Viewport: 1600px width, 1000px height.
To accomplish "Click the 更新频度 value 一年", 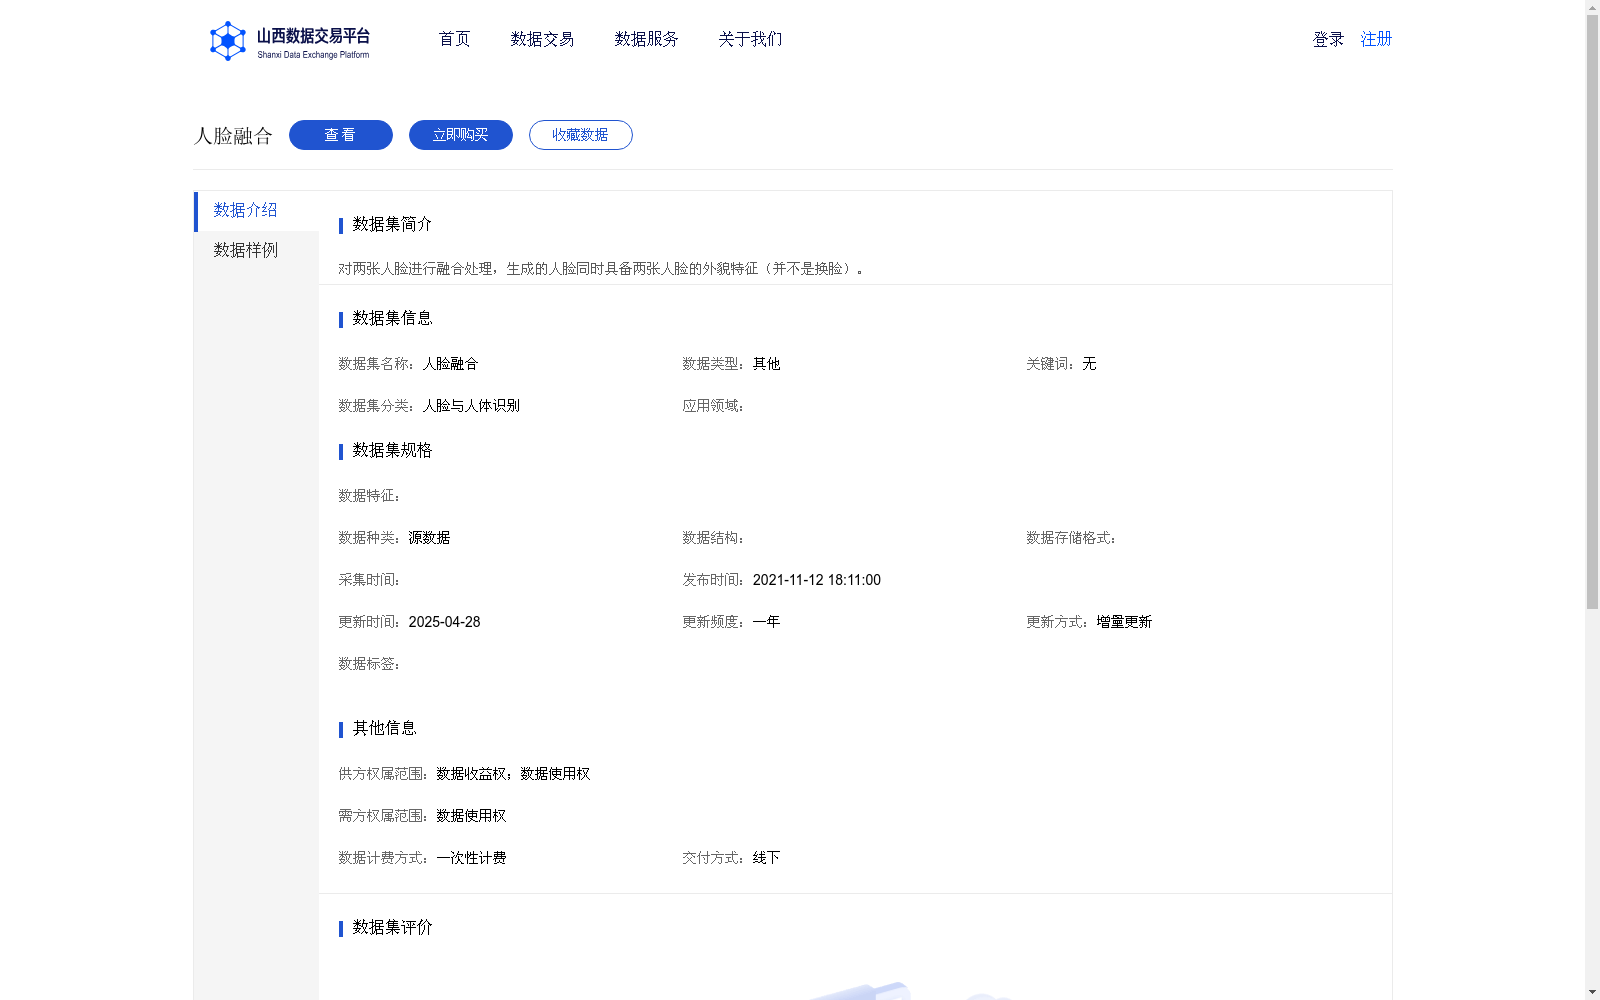I will coord(766,622).
